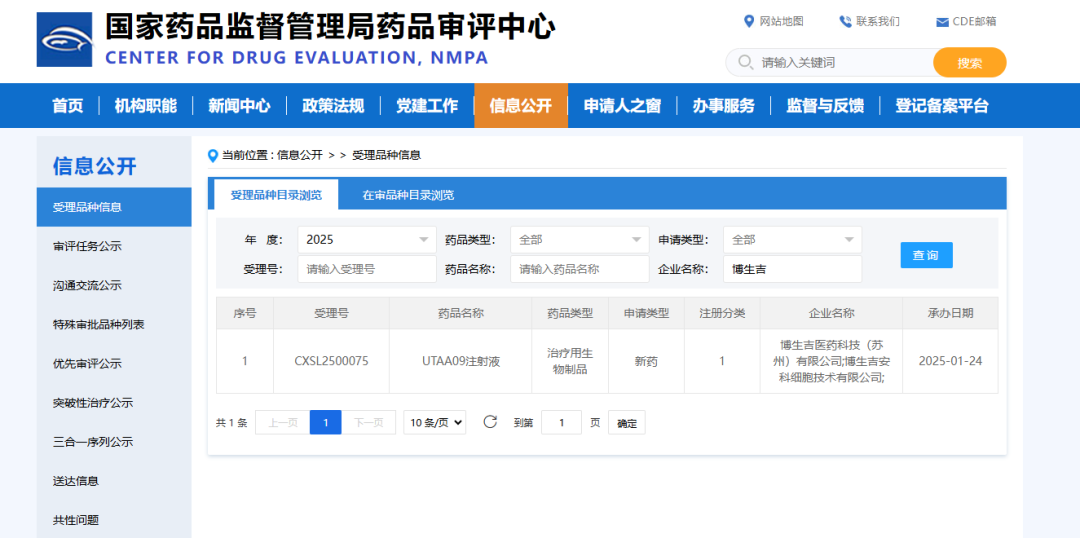Click 信息公开 in breadcrumb path
1080x538 pixels.
pos(300,156)
